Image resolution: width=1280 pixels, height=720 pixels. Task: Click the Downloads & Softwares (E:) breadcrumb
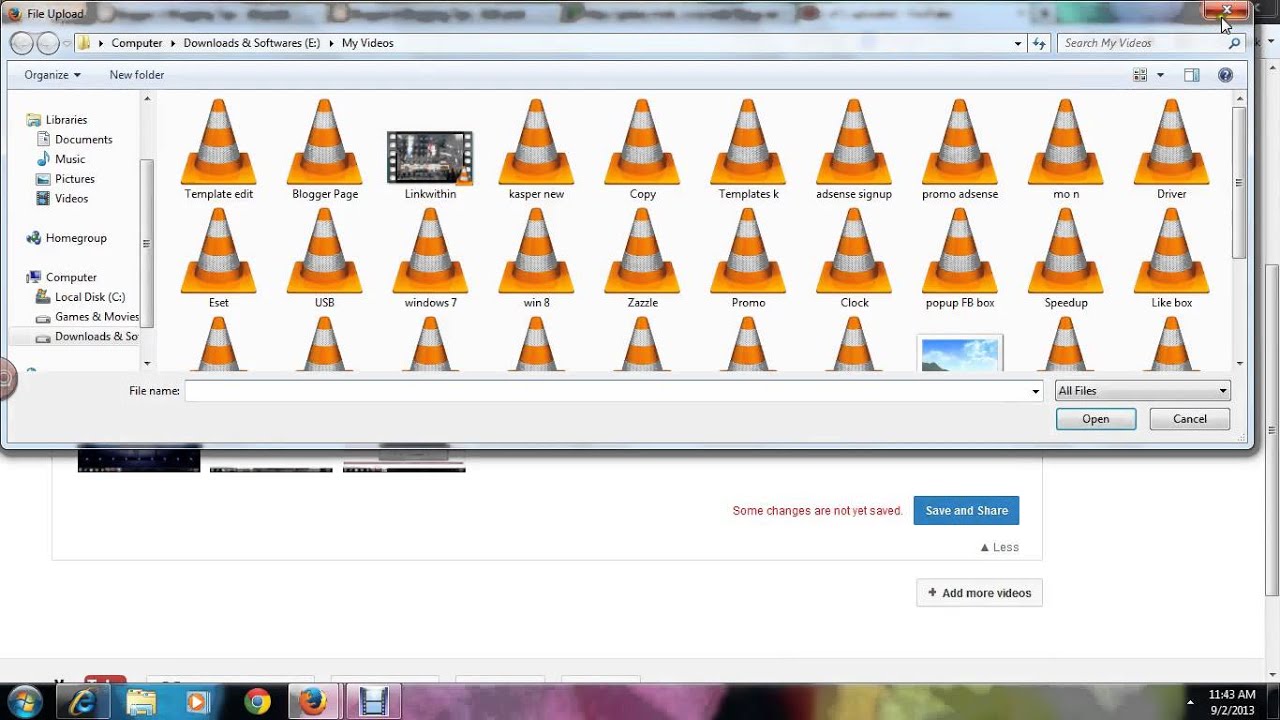pyautogui.click(x=252, y=43)
